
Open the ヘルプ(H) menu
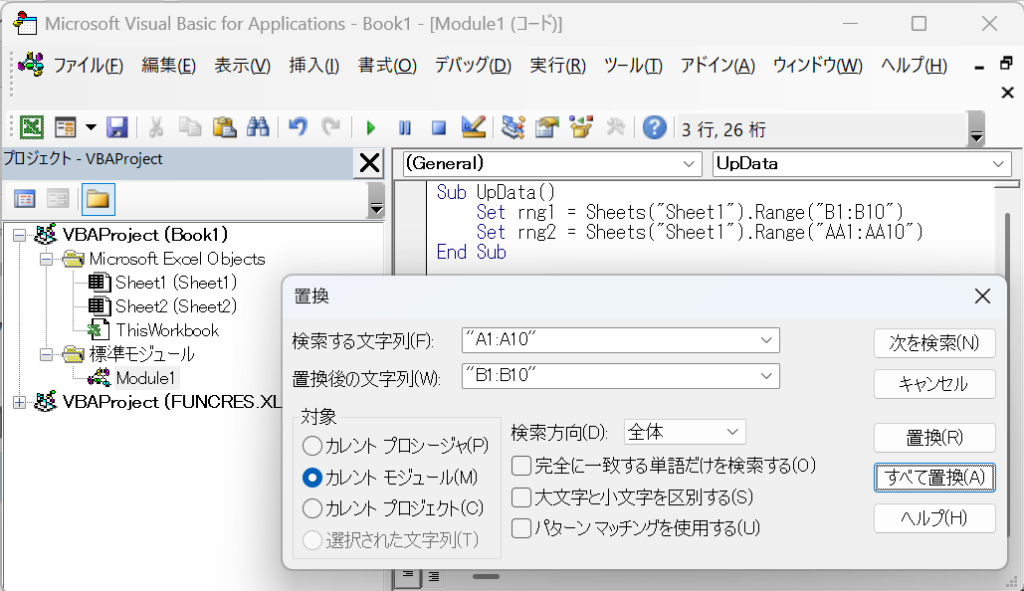coord(914,65)
